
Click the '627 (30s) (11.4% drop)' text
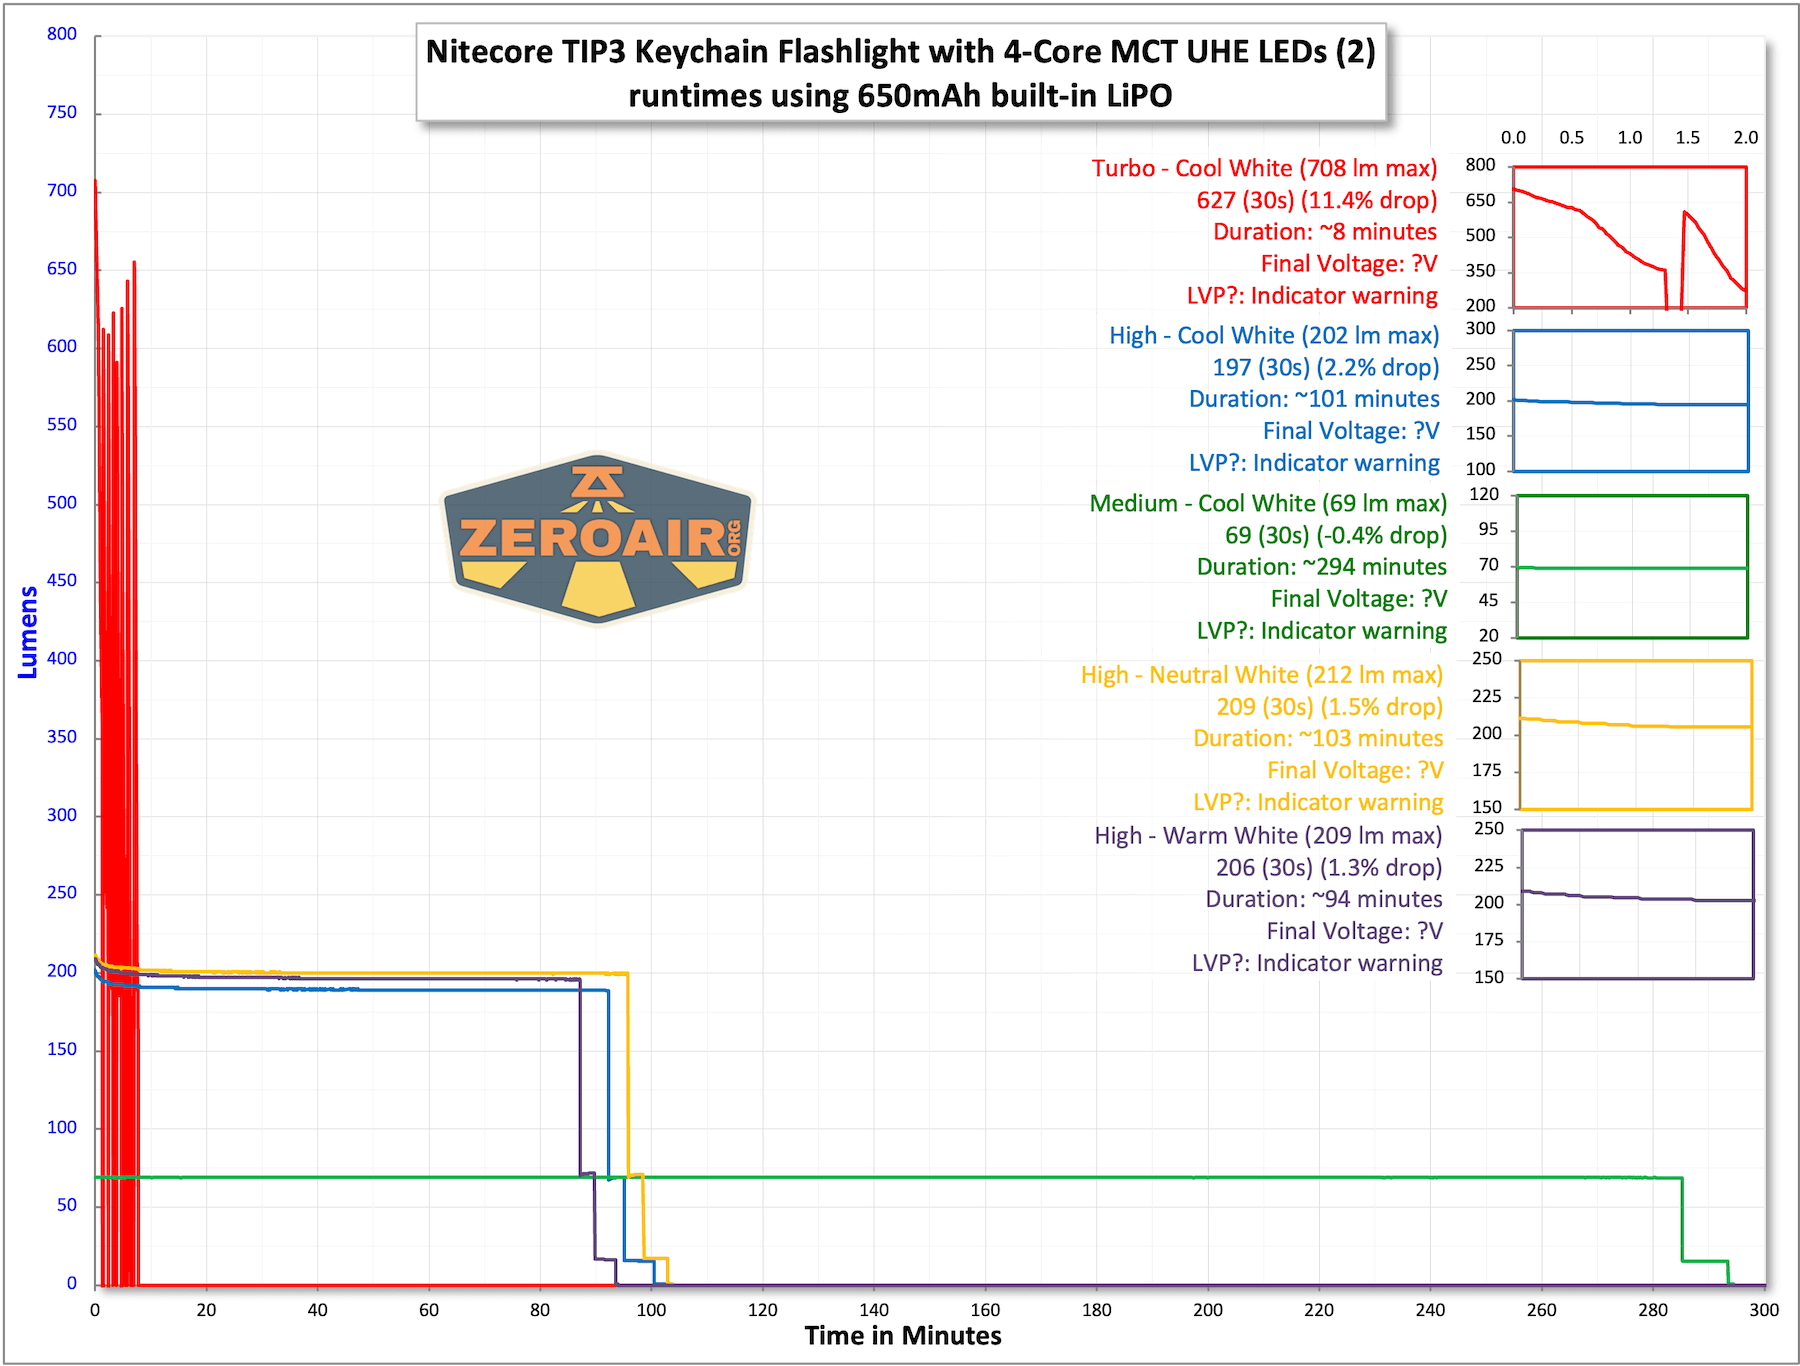tap(1316, 200)
